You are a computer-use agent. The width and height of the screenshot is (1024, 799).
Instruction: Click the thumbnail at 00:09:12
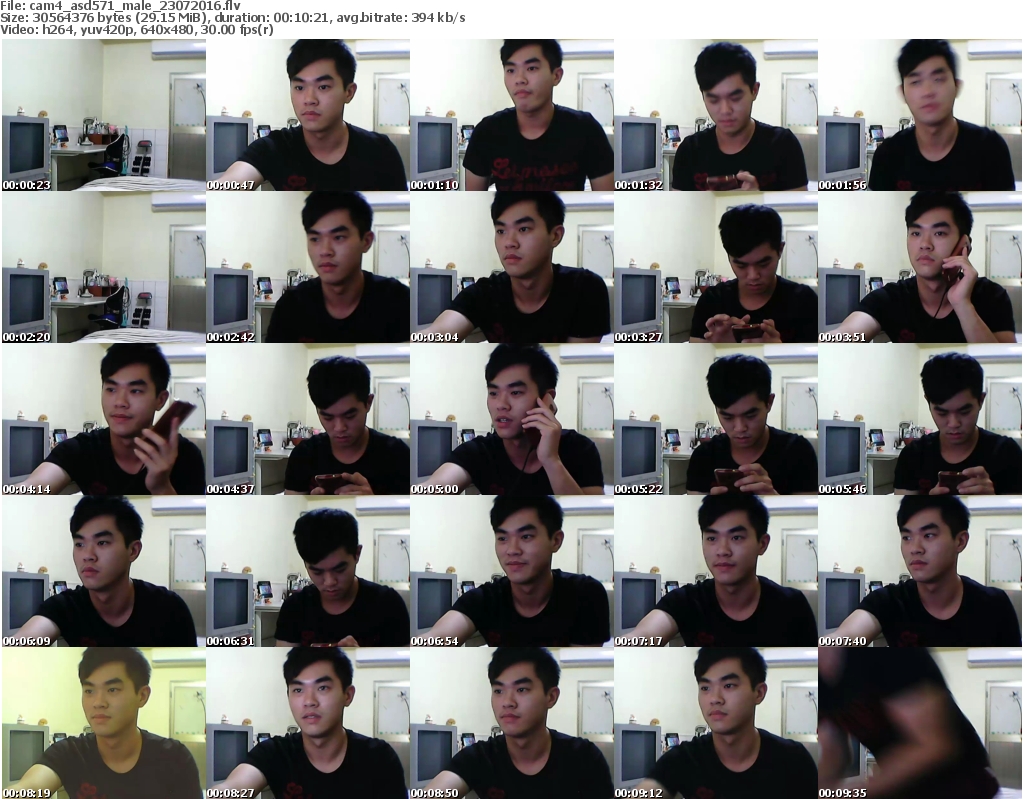[716, 723]
